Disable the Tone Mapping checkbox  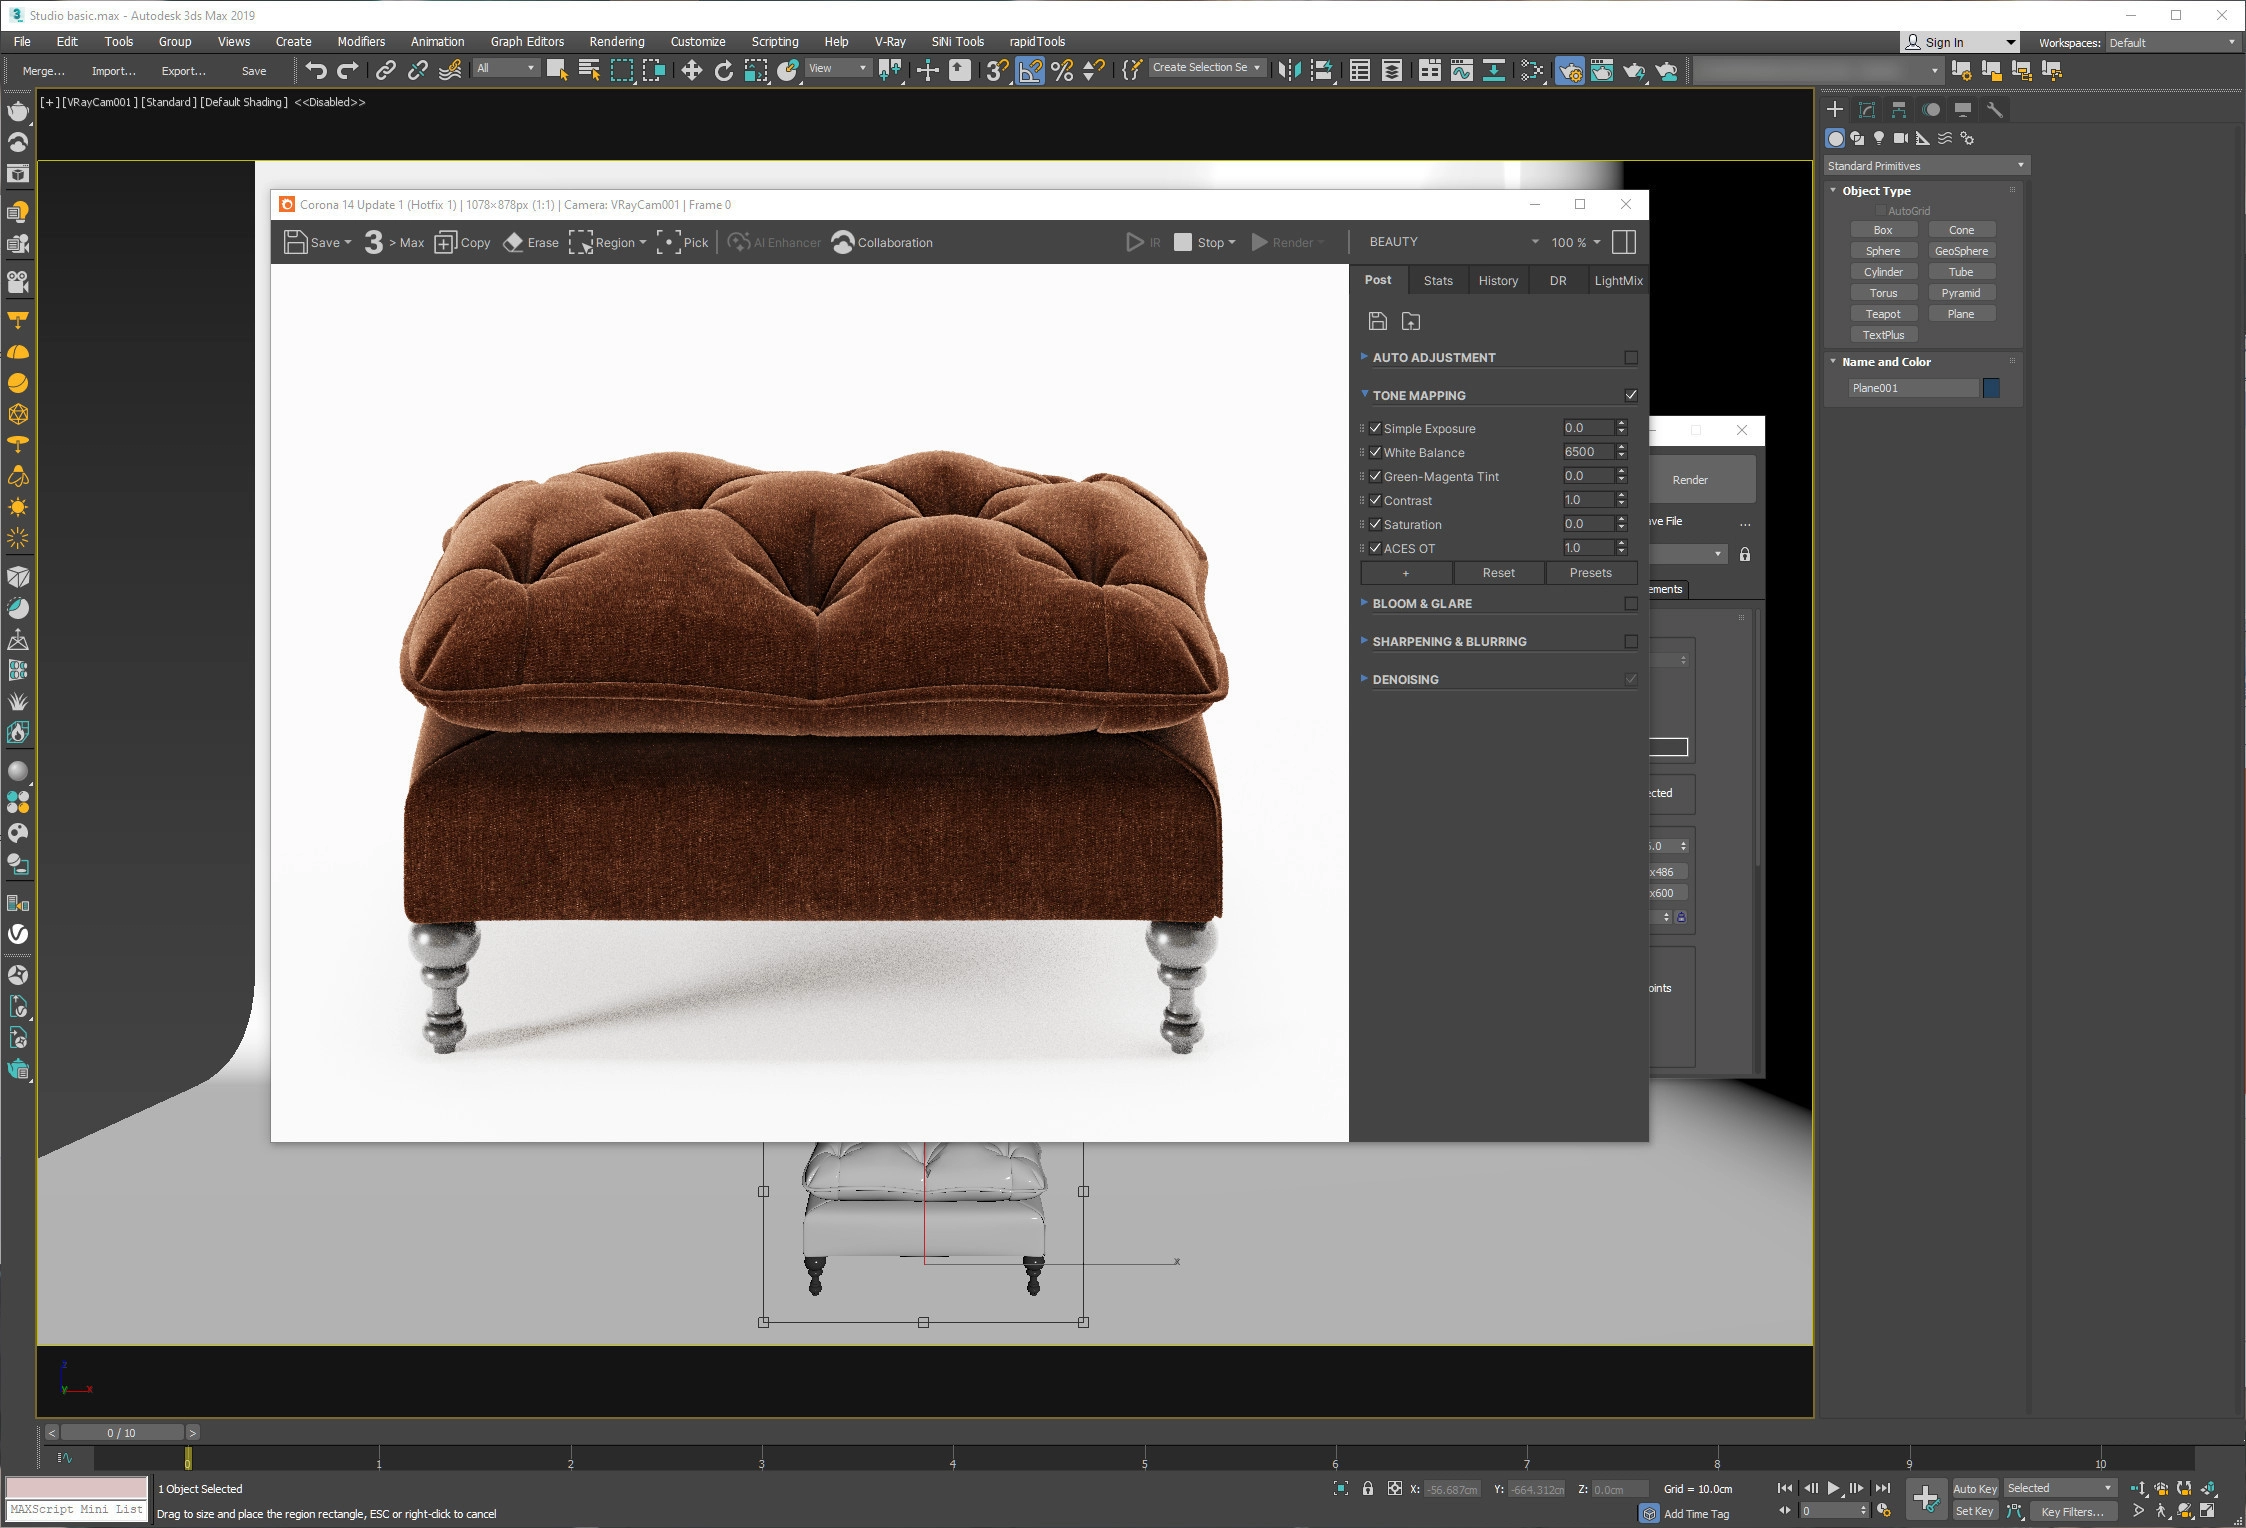pos(1631,395)
